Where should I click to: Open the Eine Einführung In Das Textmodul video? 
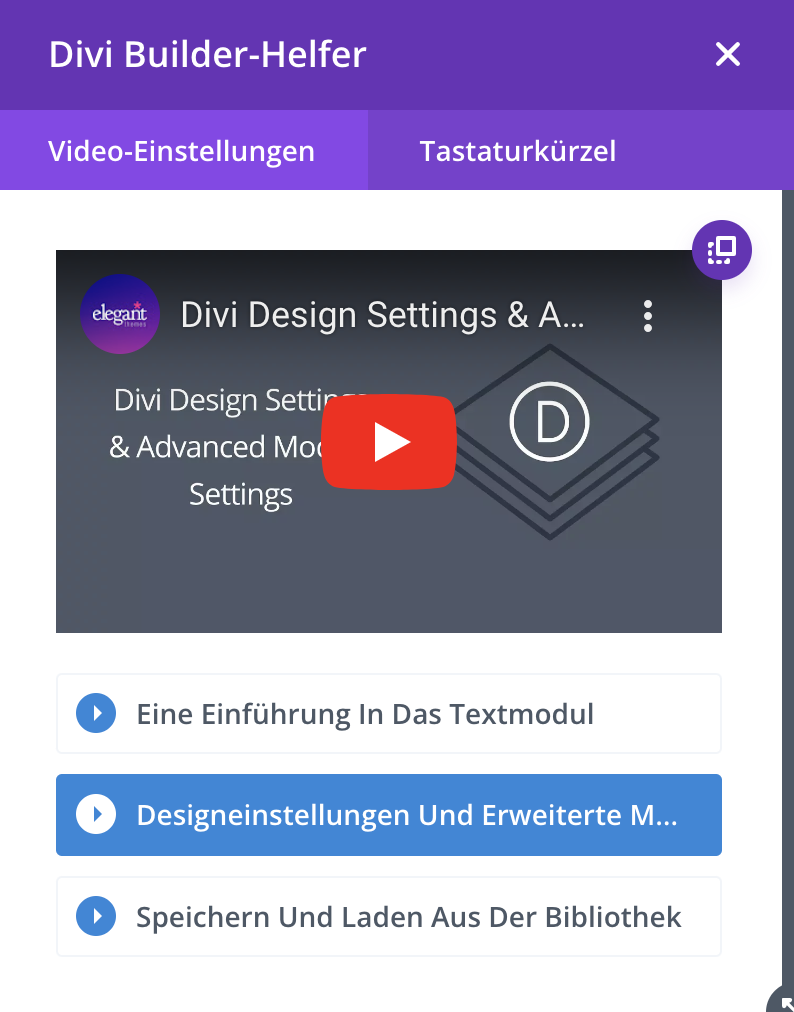tap(365, 714)
